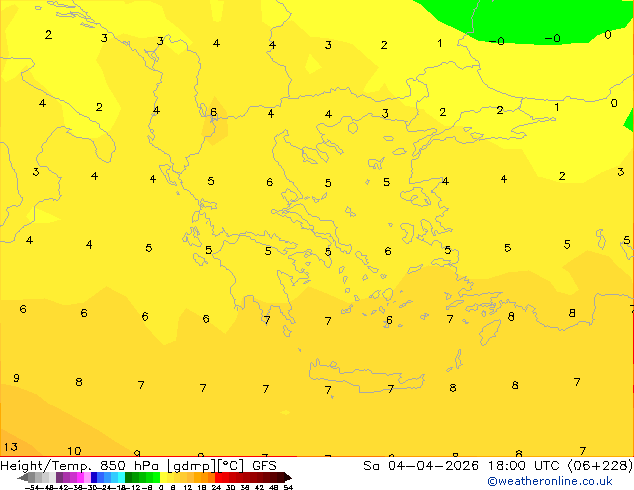Select the bright magenta legend swatch
This screenshot has height=490, width=634.
[x=80, y=477]
